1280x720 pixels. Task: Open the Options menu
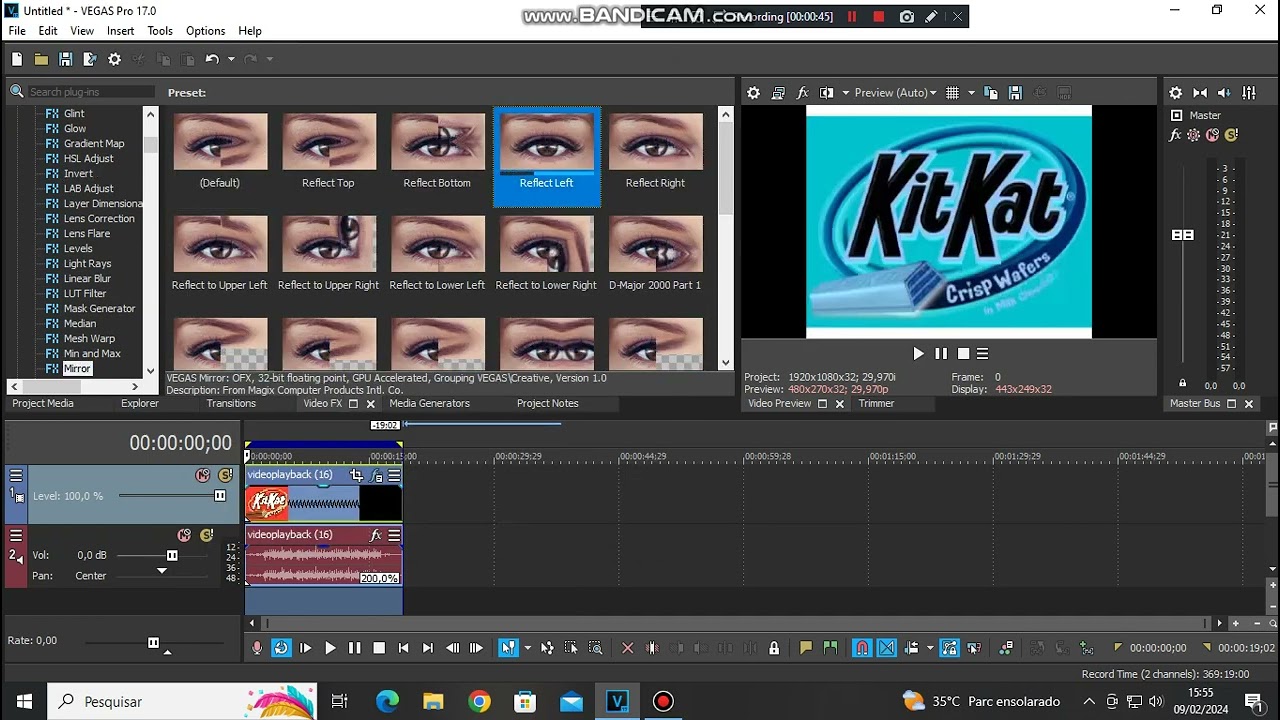(x=205, y=31)
